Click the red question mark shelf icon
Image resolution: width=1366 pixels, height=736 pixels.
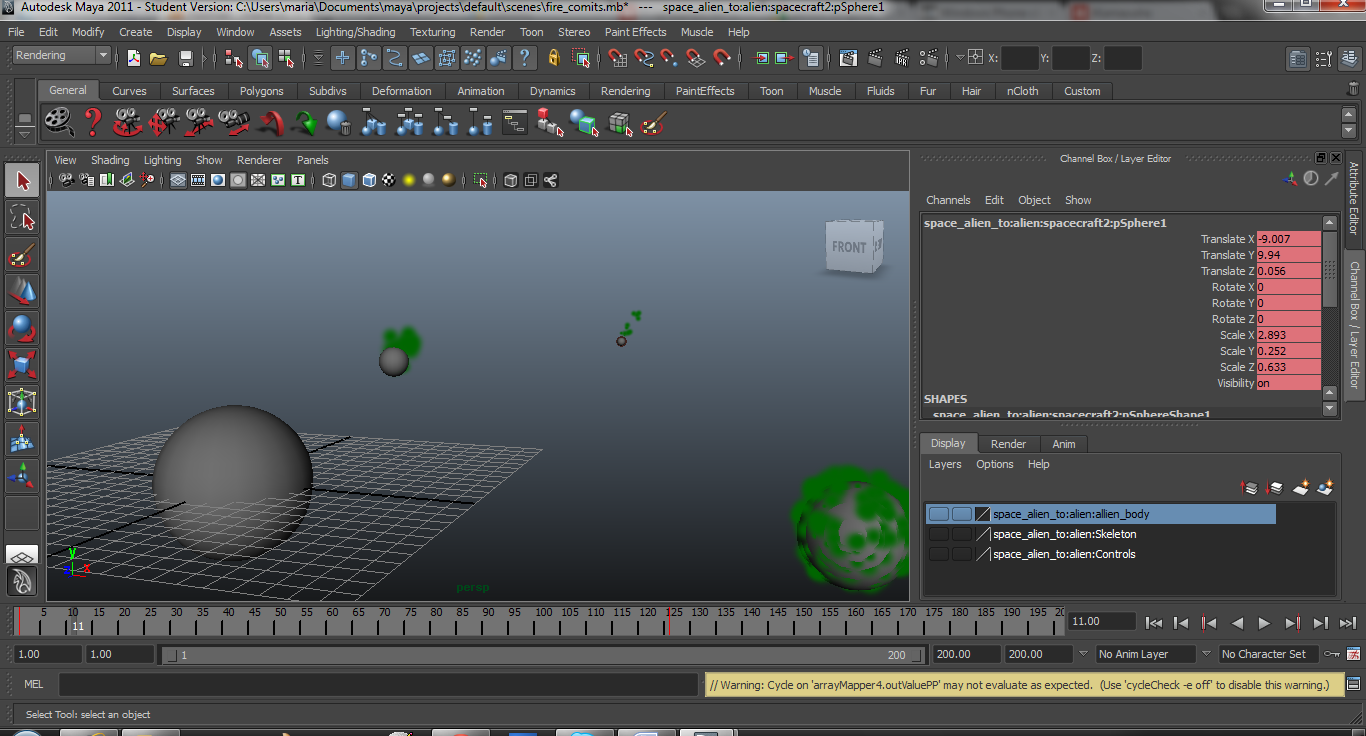[93, 122]
